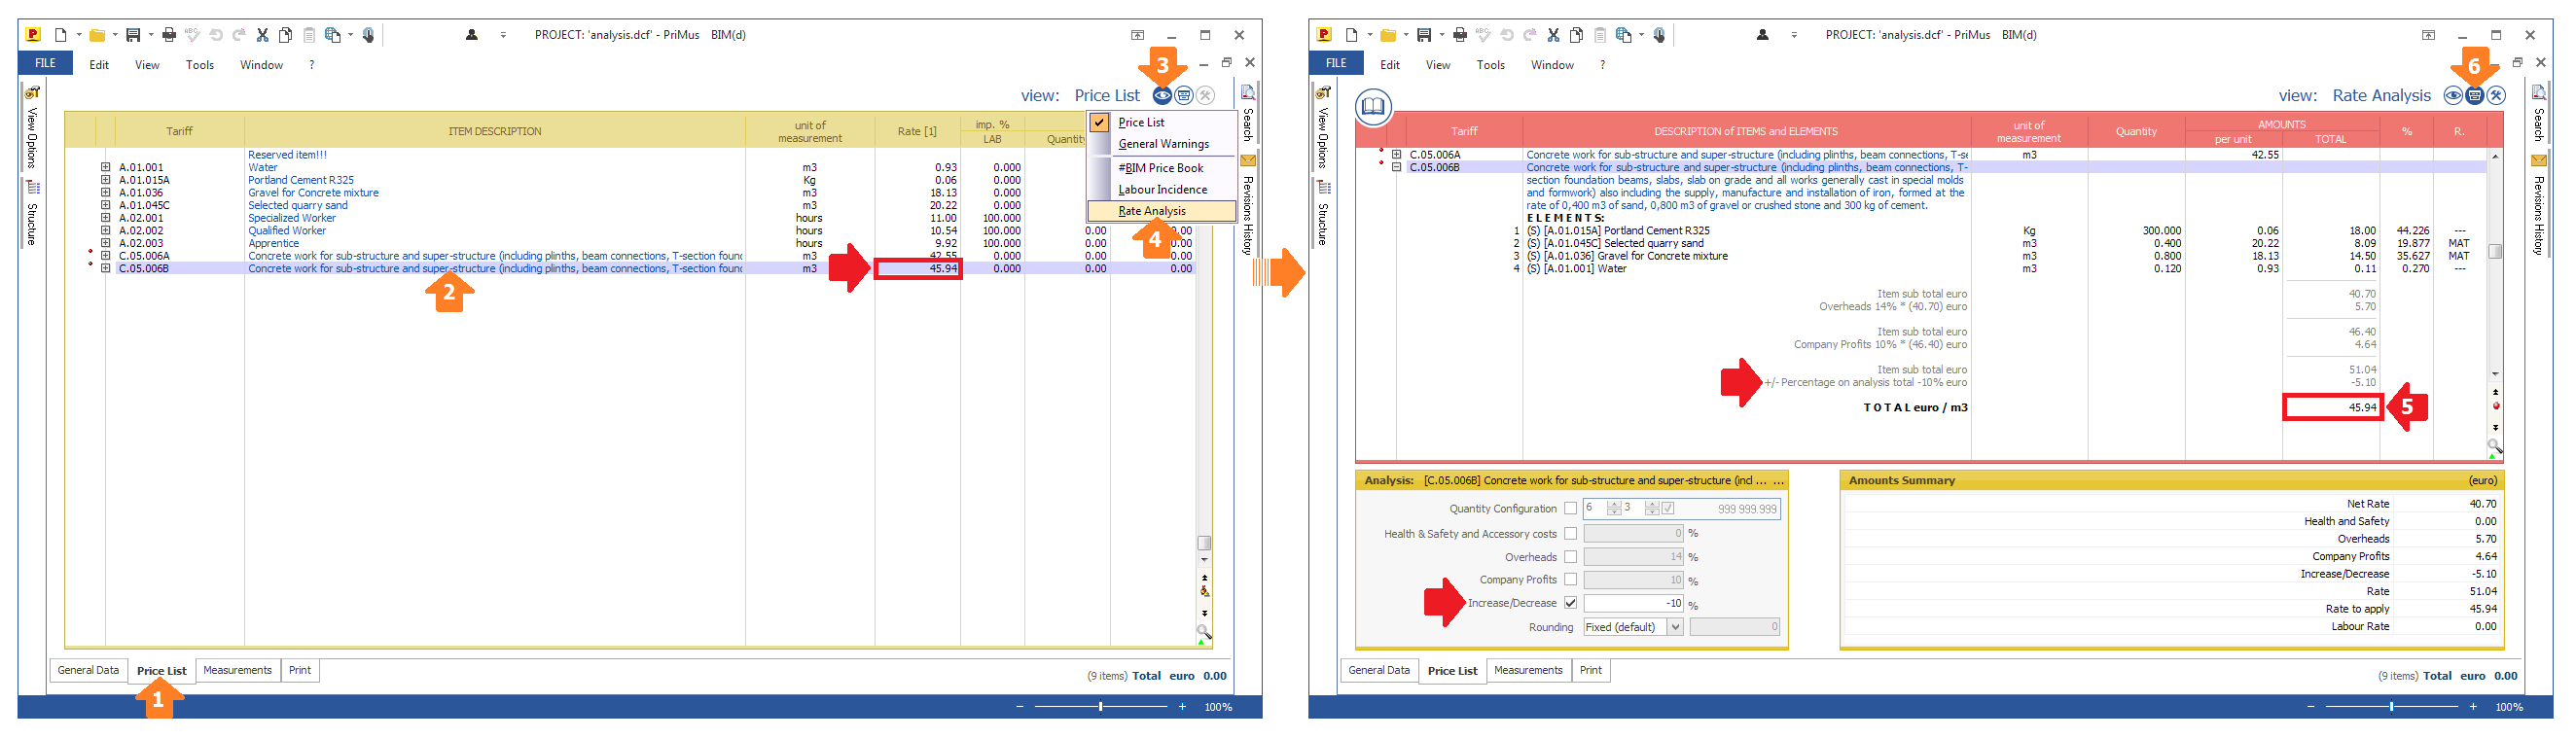The height and width of the screenshot is (739, 2576).
Task: Switch to Measurements tab in left window
Action: point(237,671)
